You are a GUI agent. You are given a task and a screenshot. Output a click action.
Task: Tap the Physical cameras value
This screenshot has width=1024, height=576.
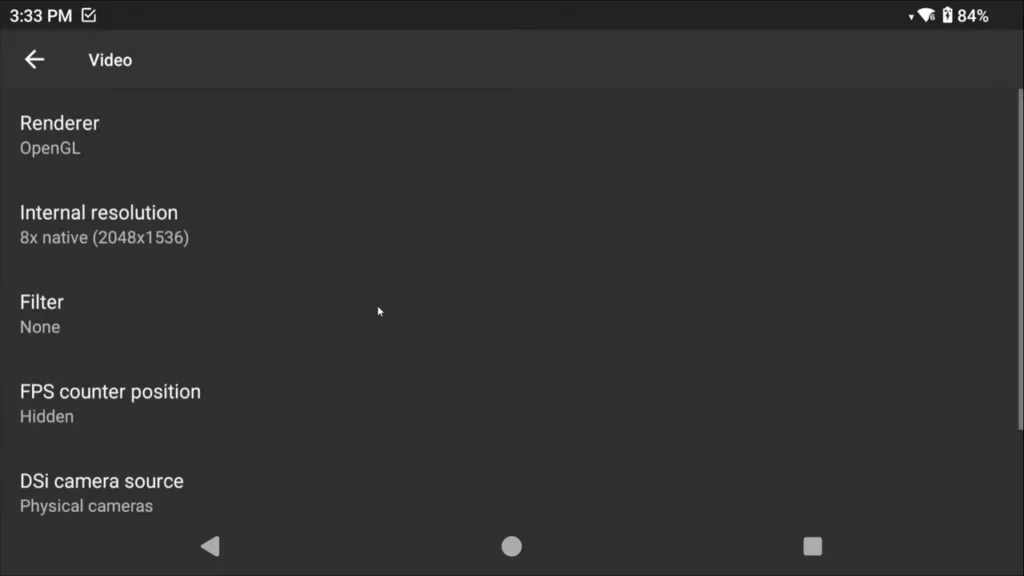[x=86, y=506]
